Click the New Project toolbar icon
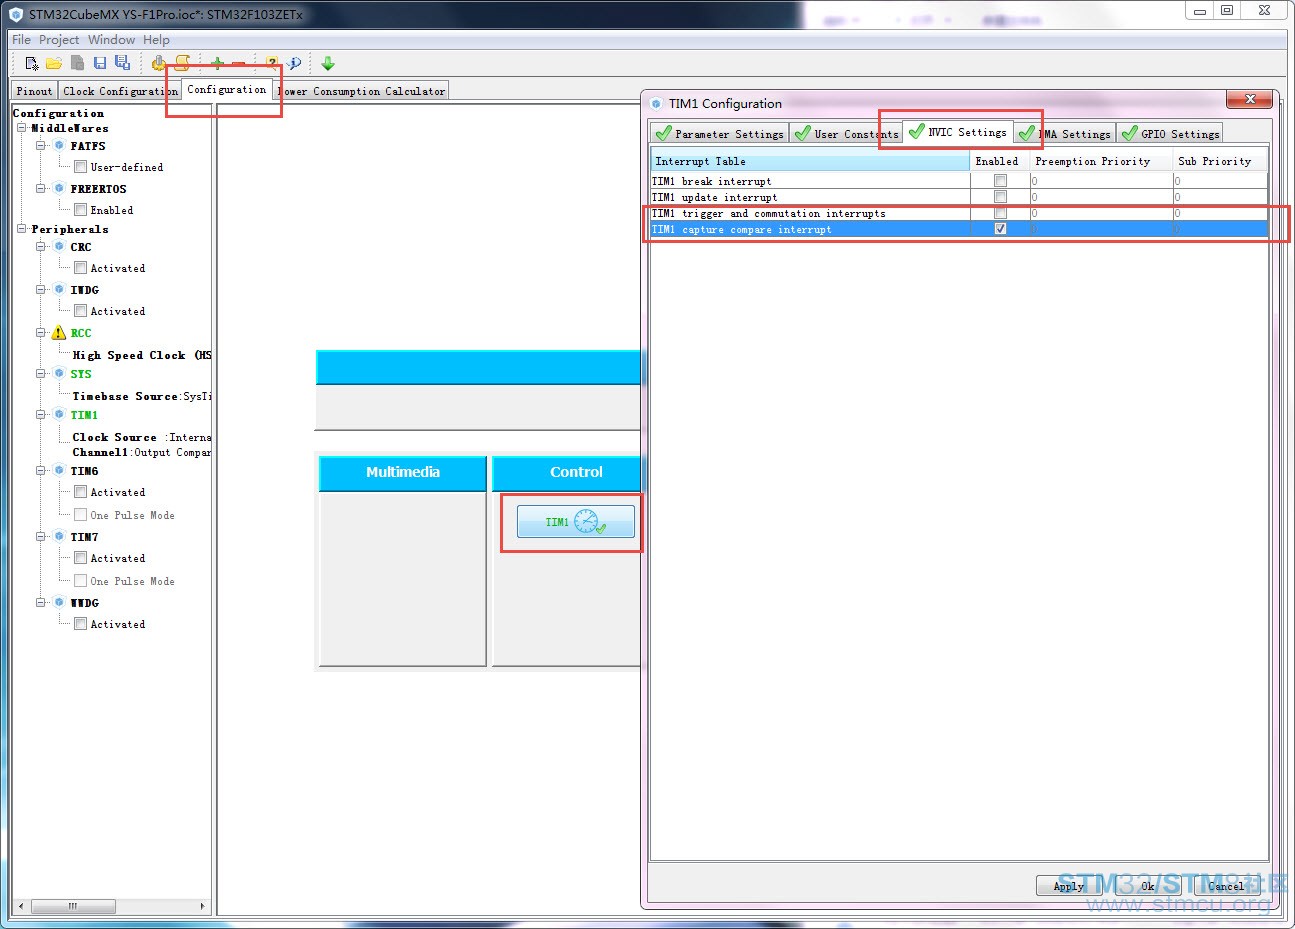The width and height of the screenshot is (1295, 929). click(32, 63)
